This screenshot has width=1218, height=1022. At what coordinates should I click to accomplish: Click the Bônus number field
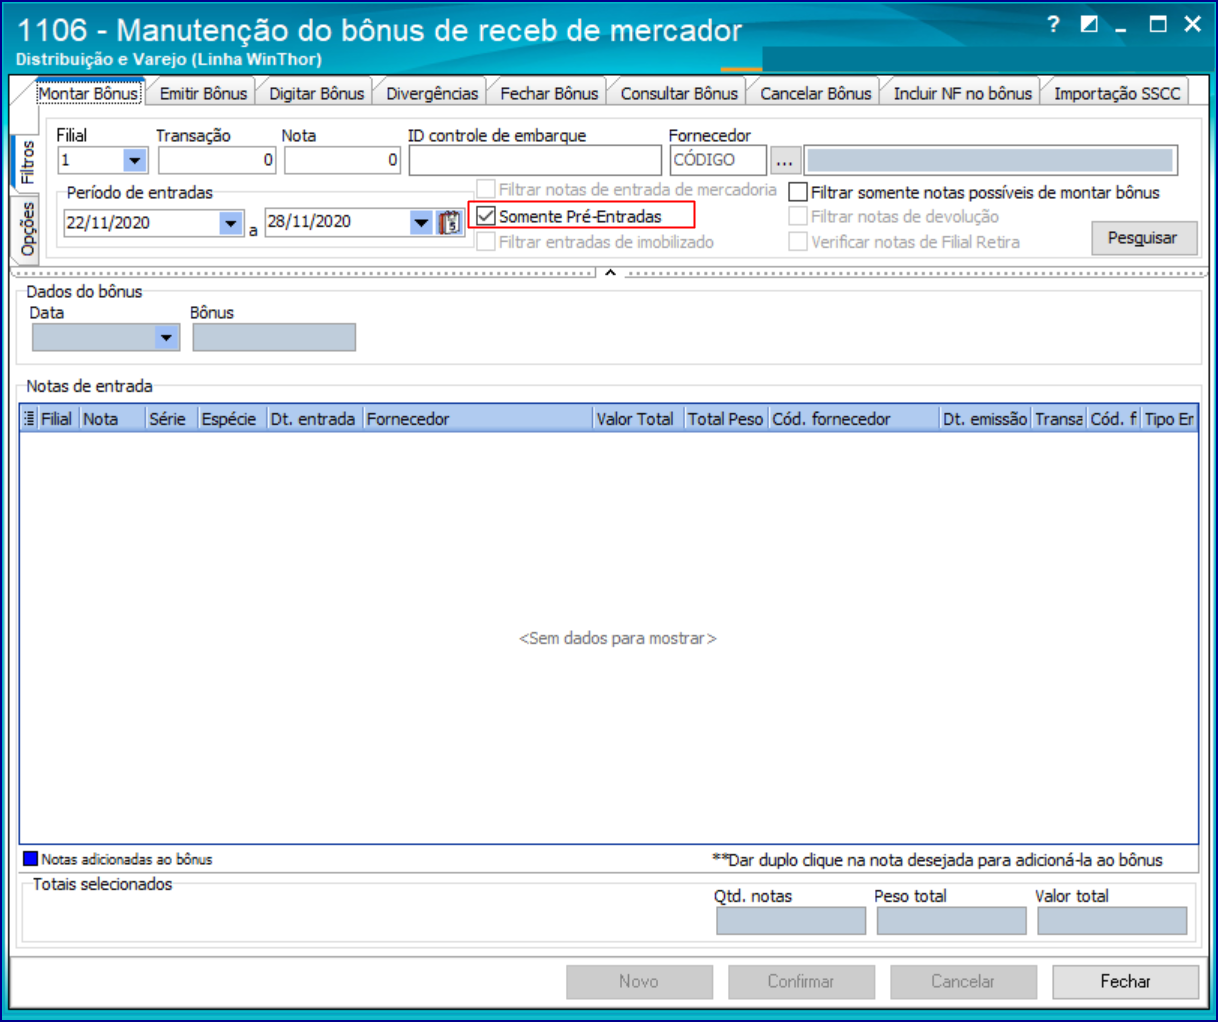(x=274, y=337)
